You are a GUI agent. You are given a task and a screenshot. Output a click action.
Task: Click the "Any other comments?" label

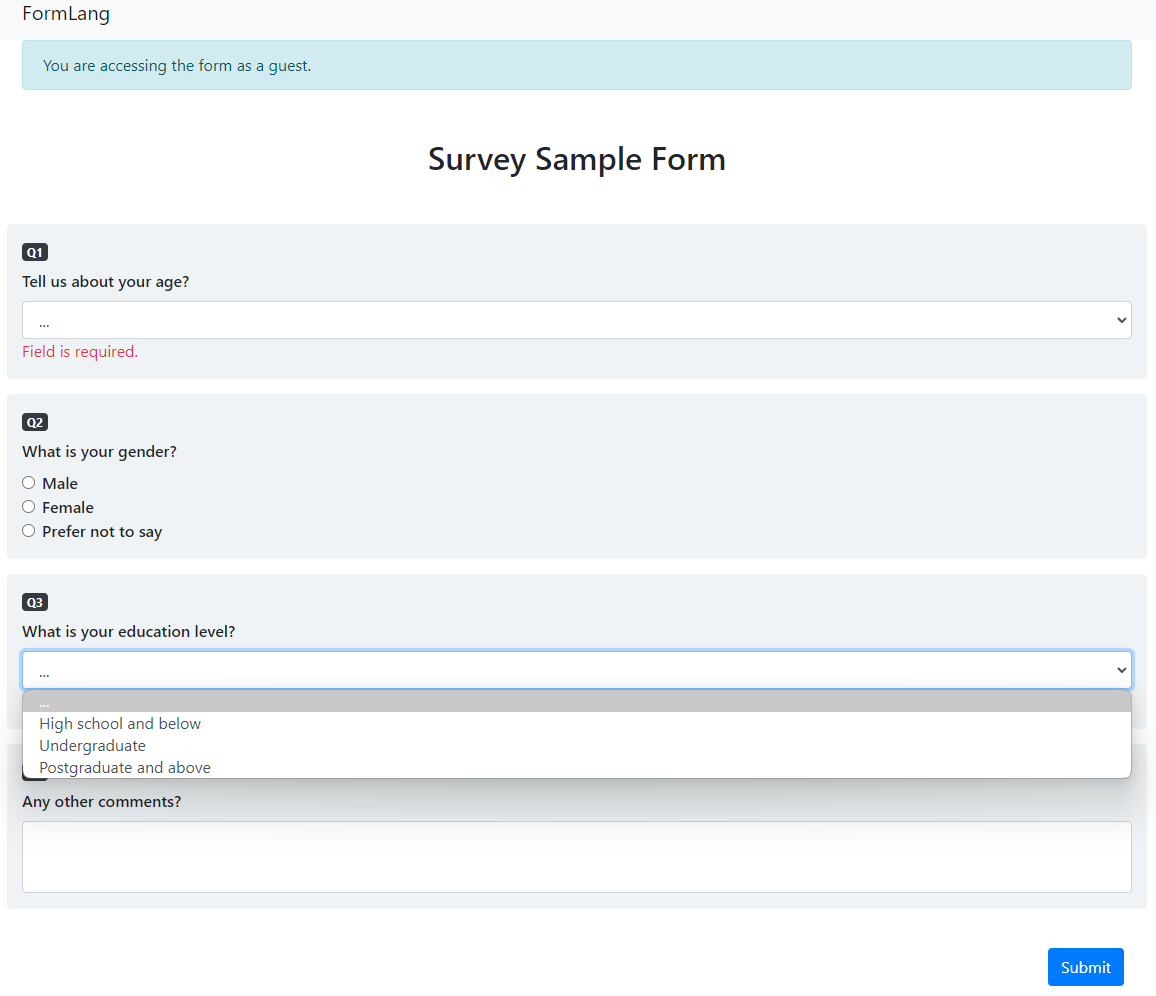click(x=102, y=802)
